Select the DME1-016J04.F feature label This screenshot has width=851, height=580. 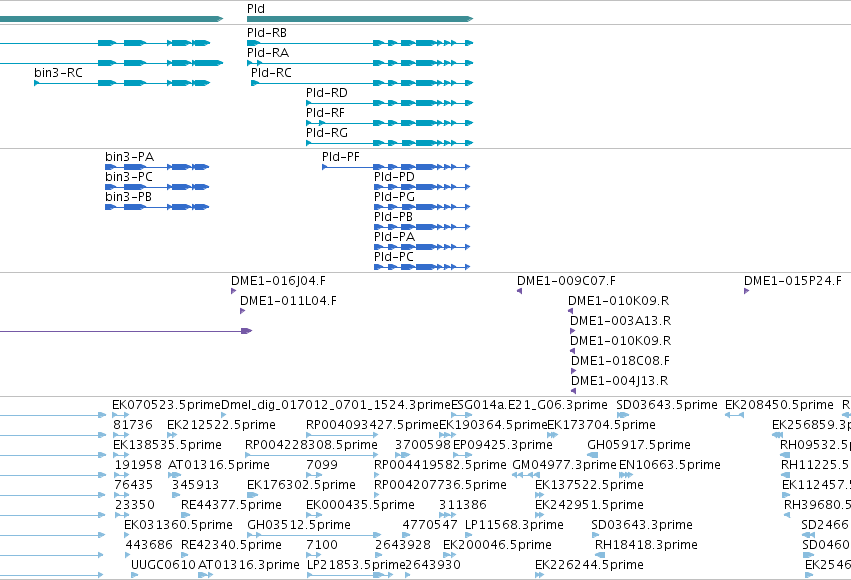[x=278, y=281]
